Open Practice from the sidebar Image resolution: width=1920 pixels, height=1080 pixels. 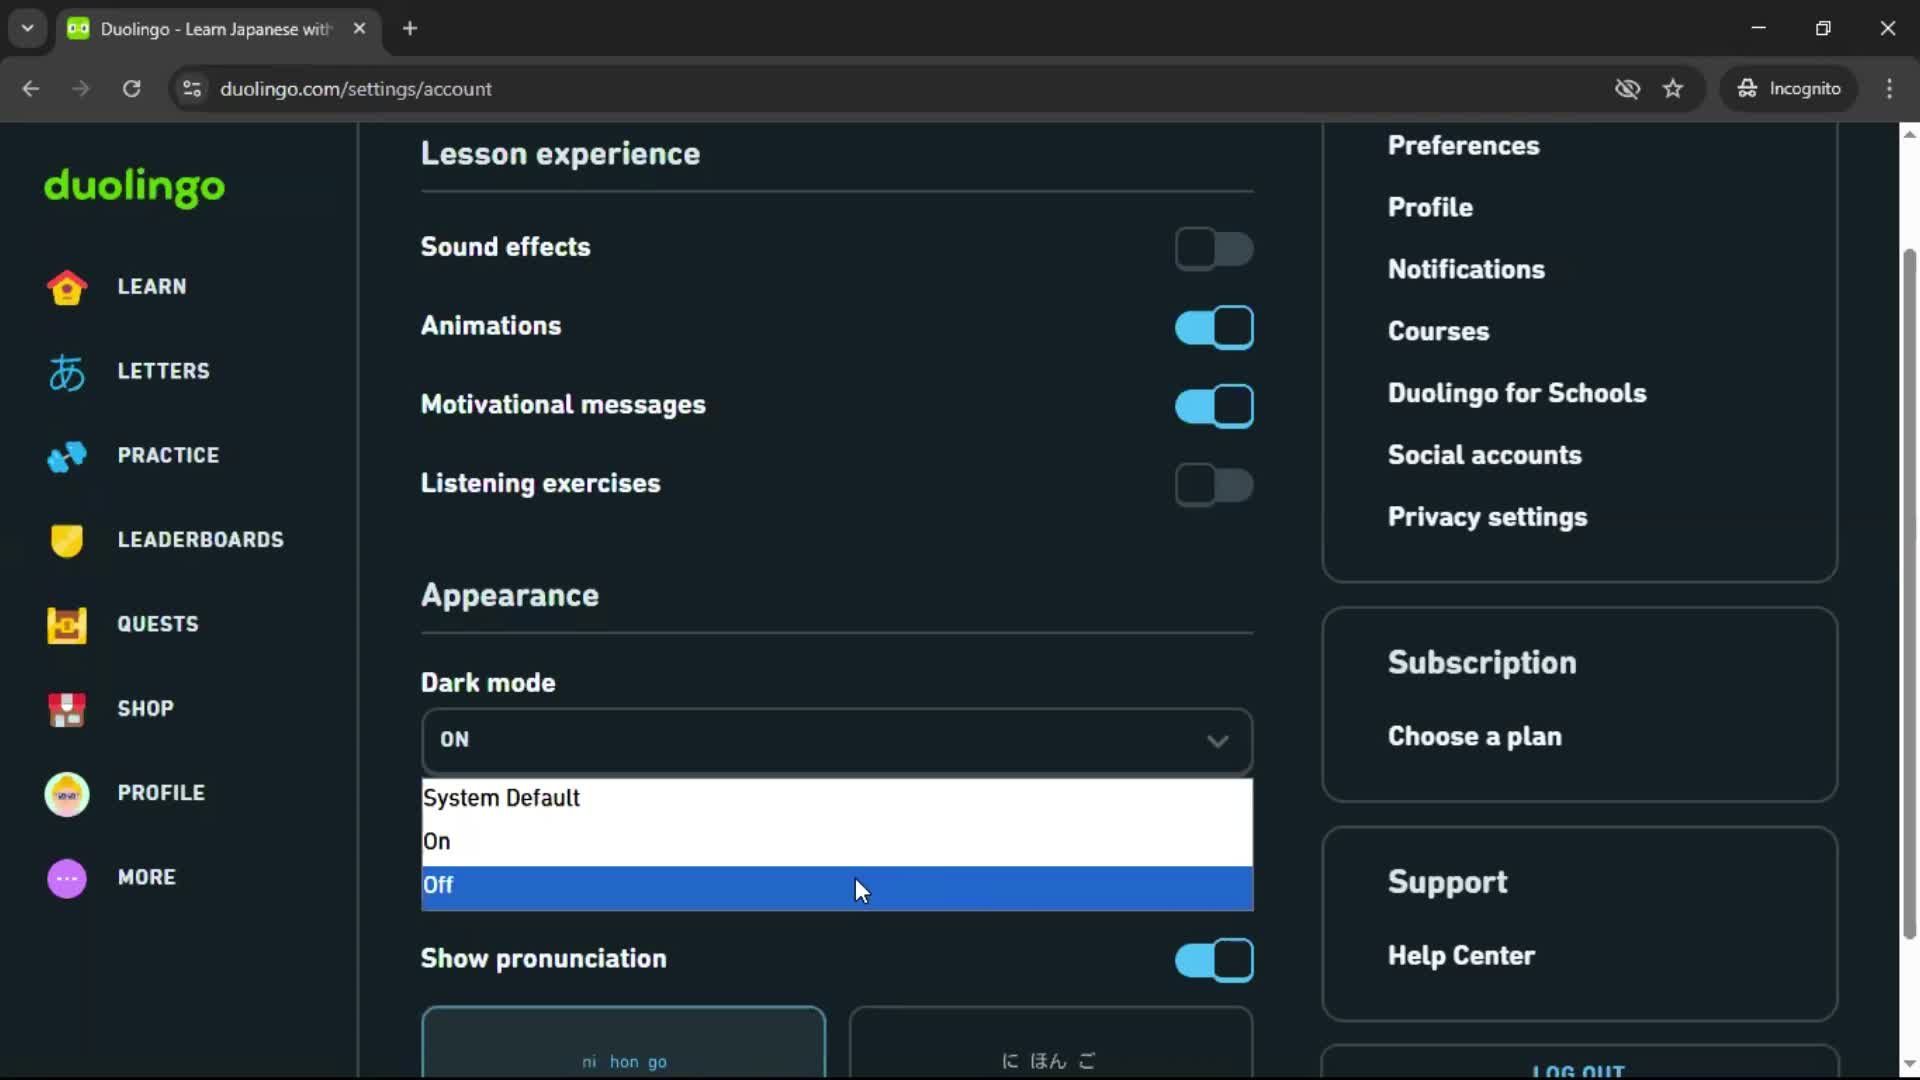(66, 455)
